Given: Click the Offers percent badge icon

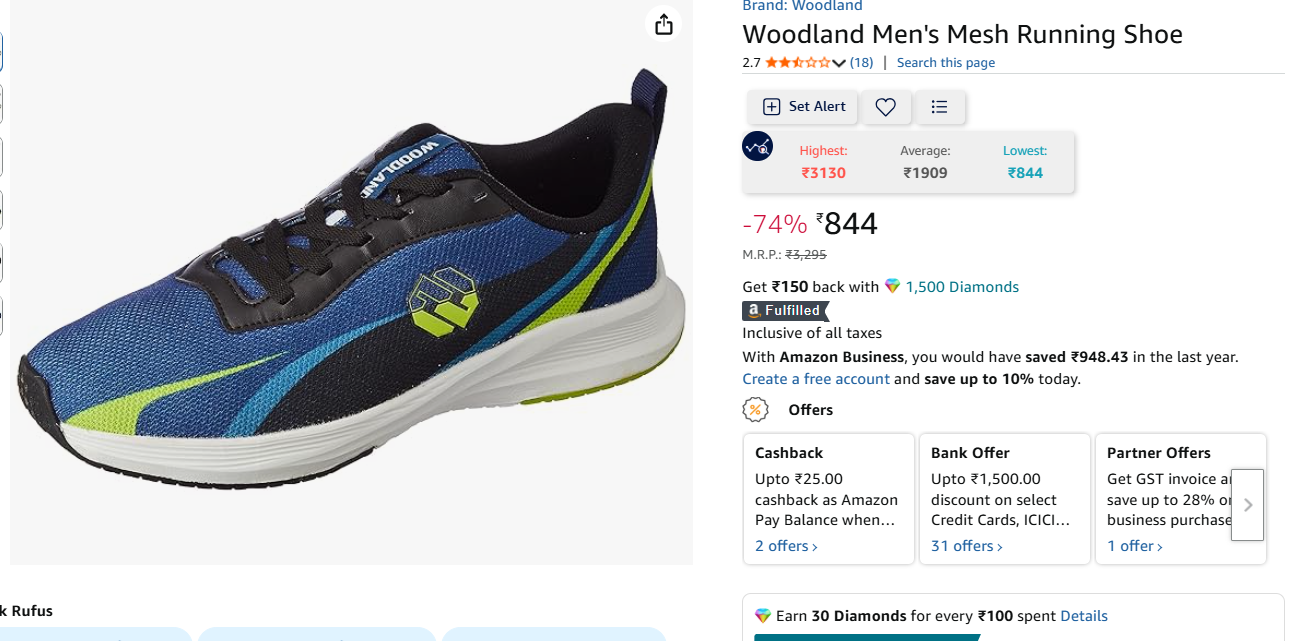Looking at the screenshot, I should tap(756, 410).
